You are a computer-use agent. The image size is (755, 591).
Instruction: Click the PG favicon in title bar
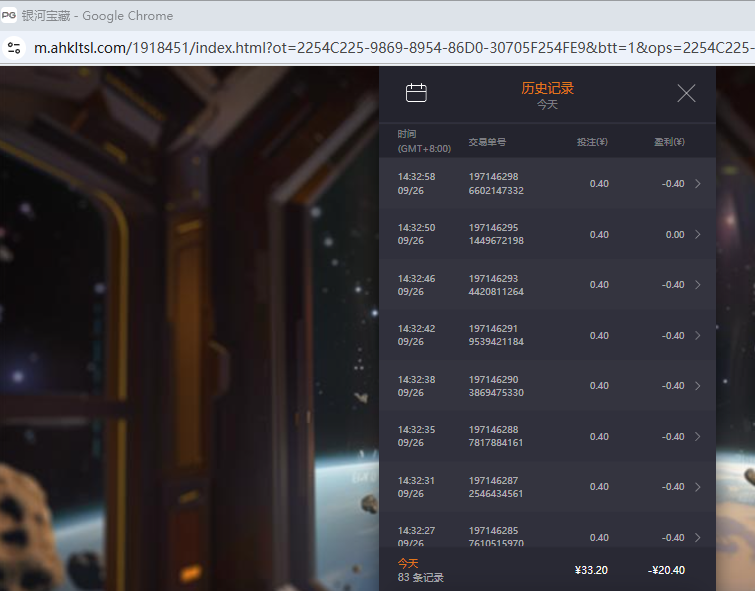coord(9,15)
